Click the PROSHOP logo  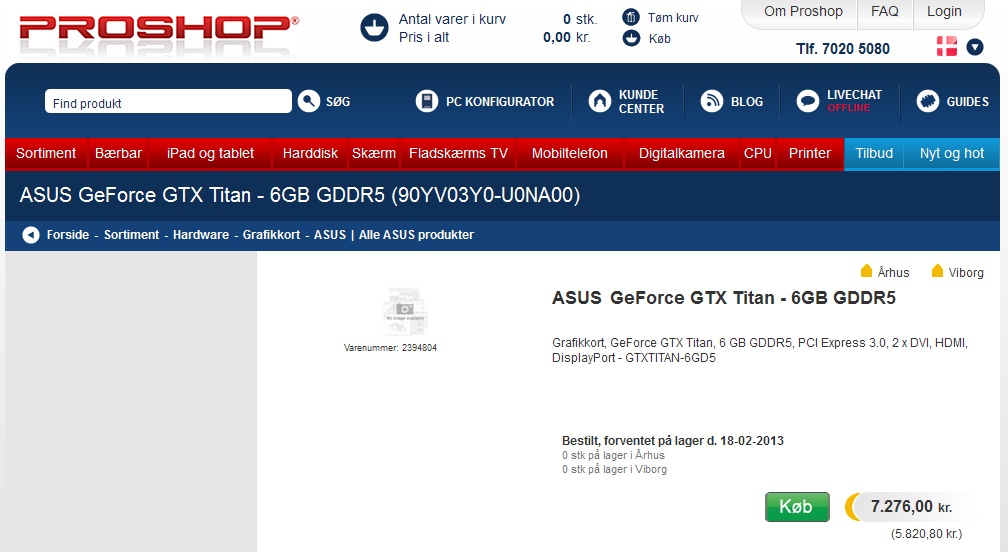pos(159,28)
